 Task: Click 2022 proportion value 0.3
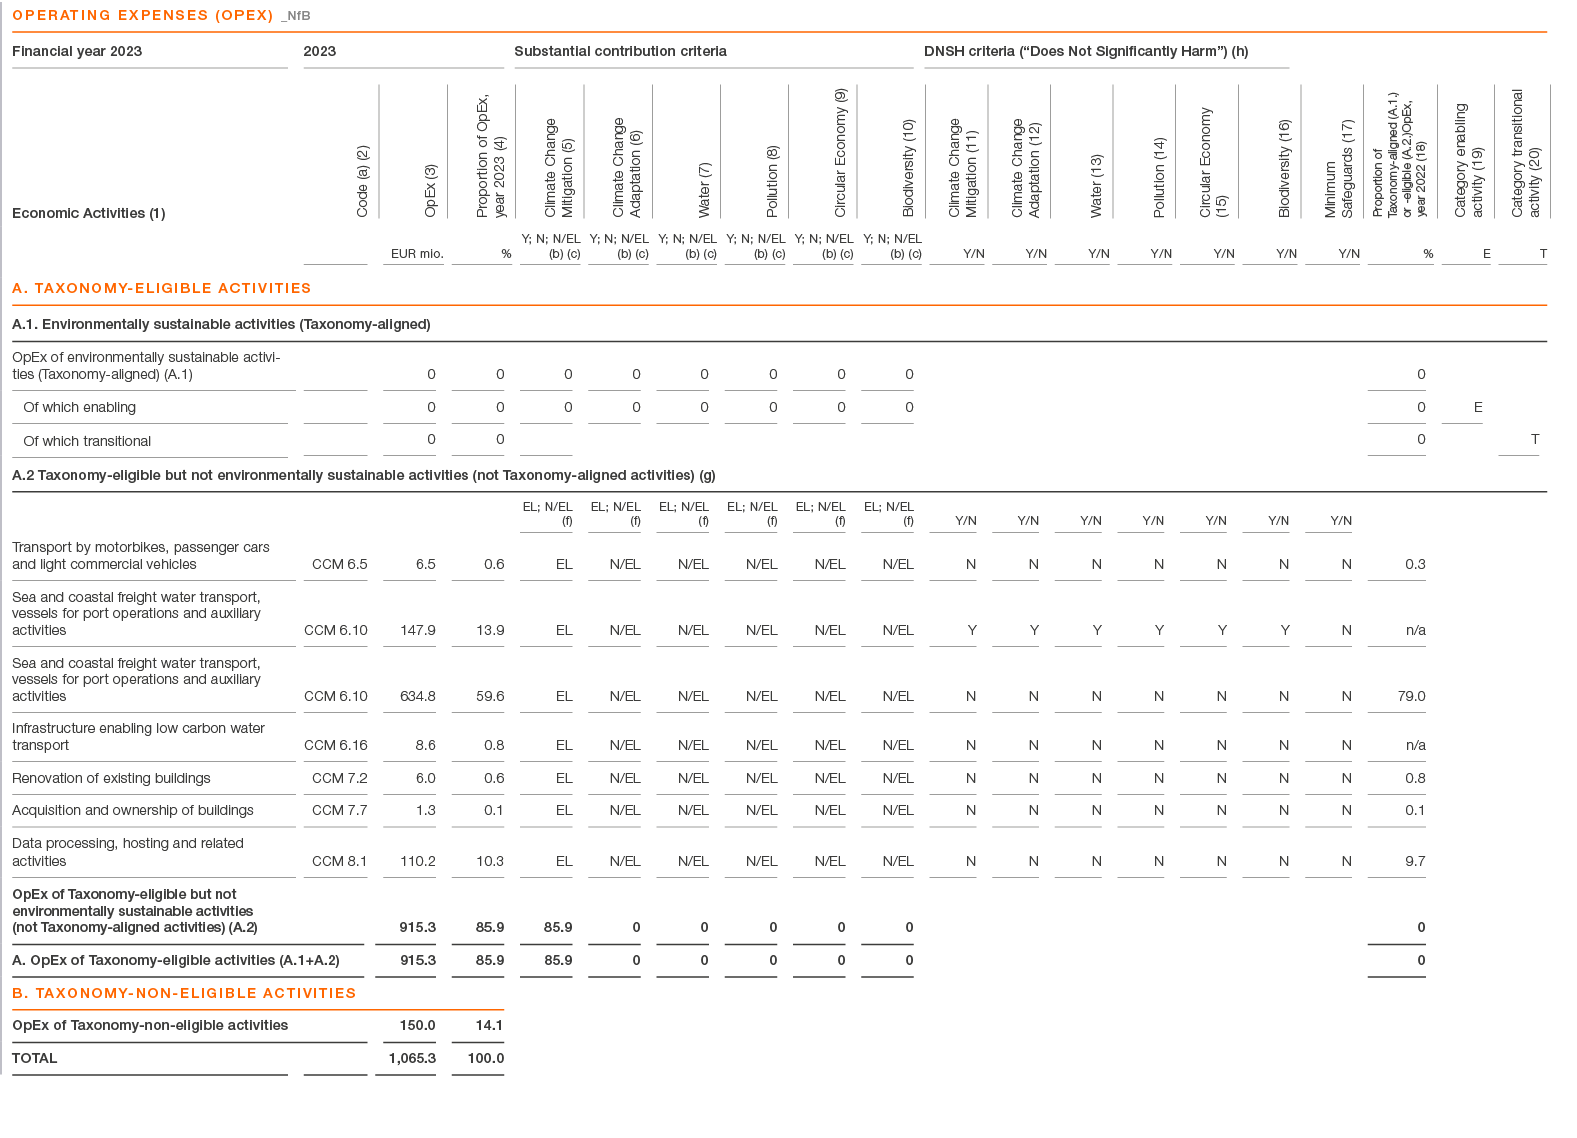click(x=1415, y=564)
